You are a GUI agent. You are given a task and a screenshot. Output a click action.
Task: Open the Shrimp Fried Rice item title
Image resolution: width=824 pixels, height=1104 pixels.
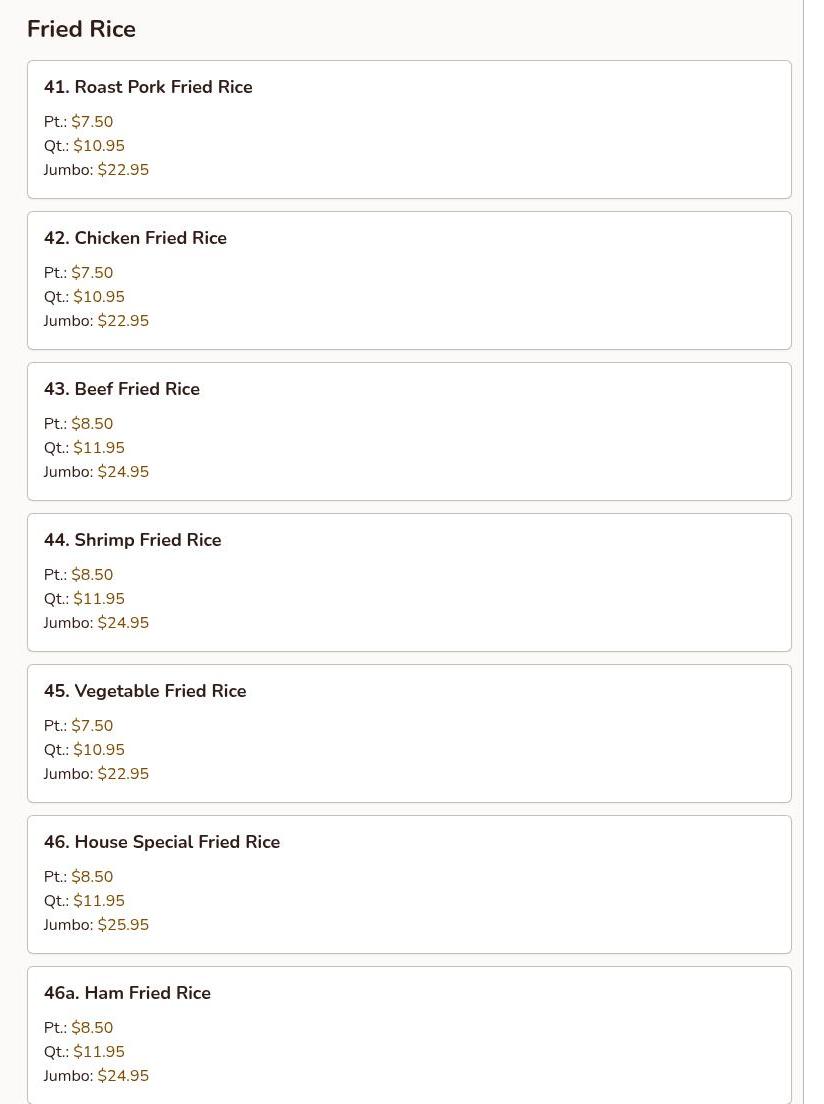[133, 540]
